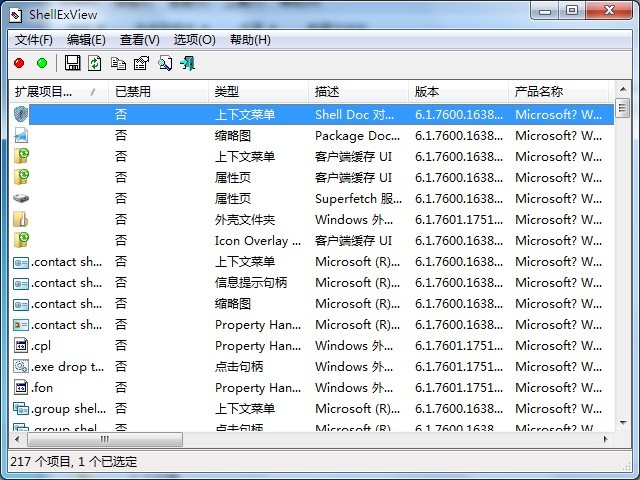Sort by the 已禁用 column header

(x=133, y=92)
